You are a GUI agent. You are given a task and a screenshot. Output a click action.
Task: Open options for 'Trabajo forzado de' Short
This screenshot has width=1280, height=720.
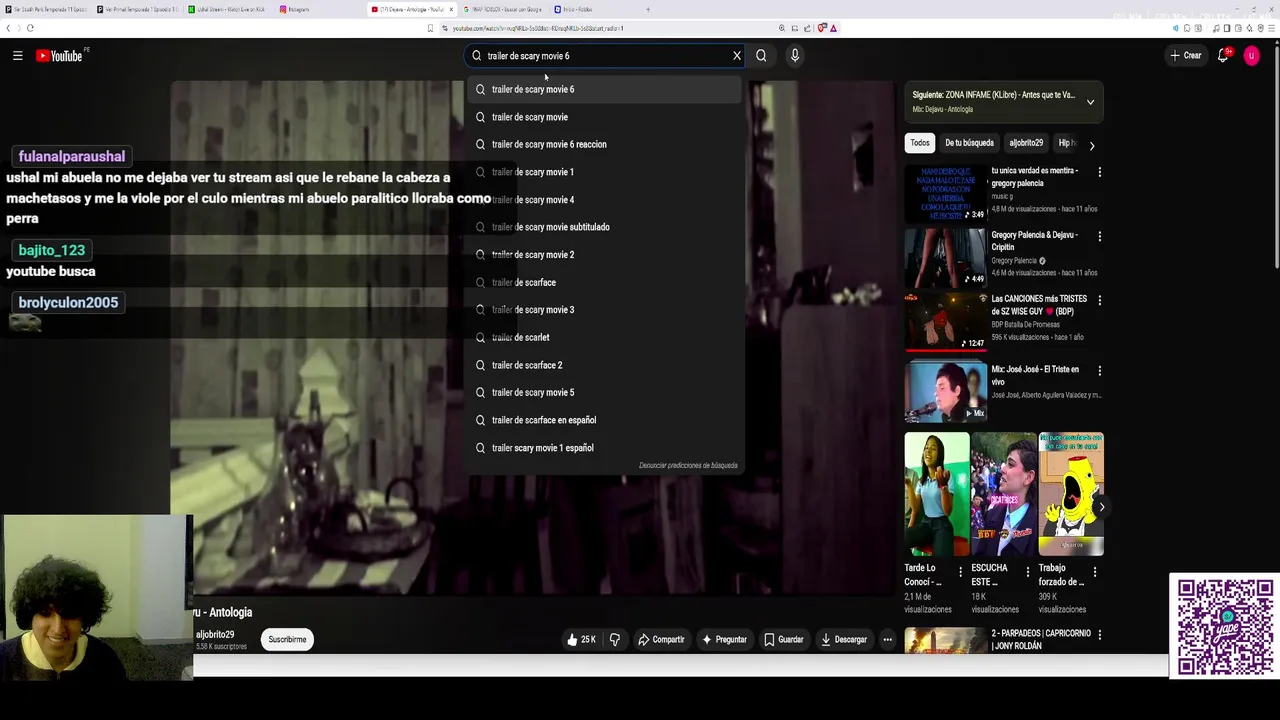coord(1094,572)
